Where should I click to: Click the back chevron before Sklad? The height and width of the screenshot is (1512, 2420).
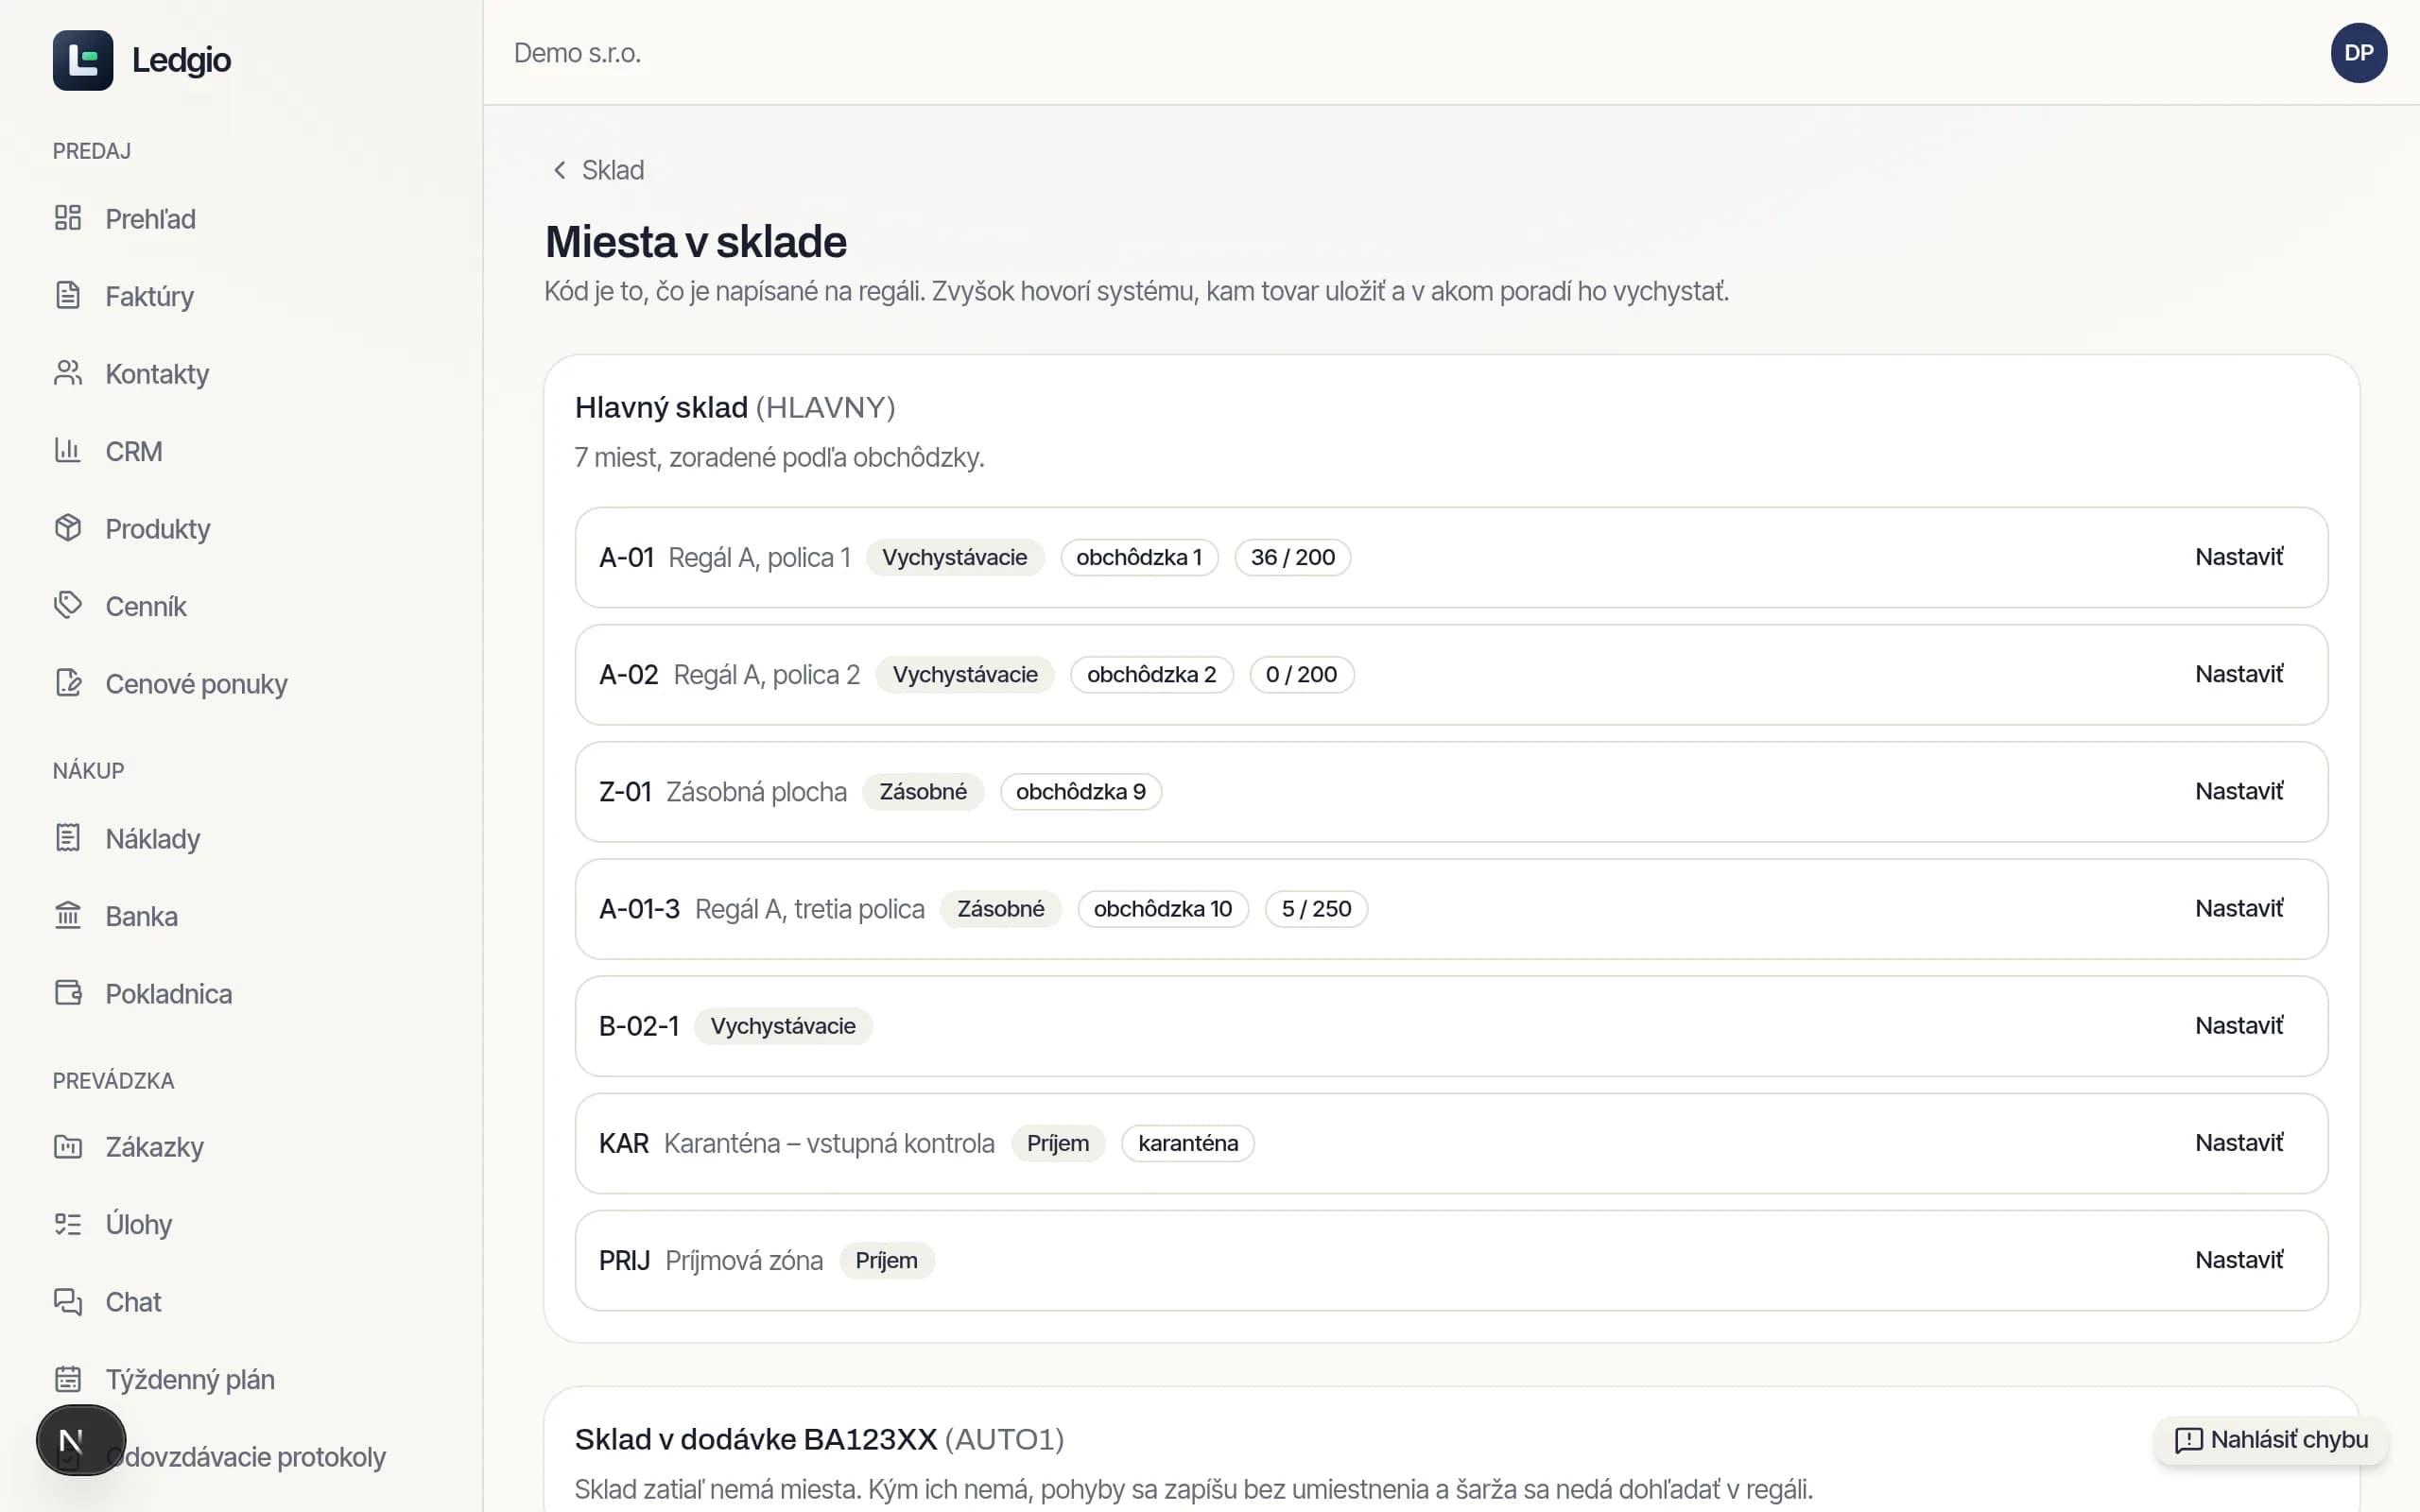click(560, 170)
